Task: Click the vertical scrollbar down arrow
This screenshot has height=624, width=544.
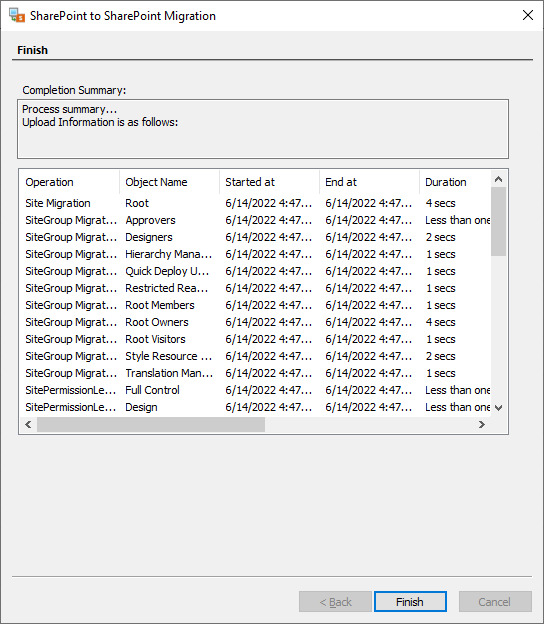Action: (498, 408)
